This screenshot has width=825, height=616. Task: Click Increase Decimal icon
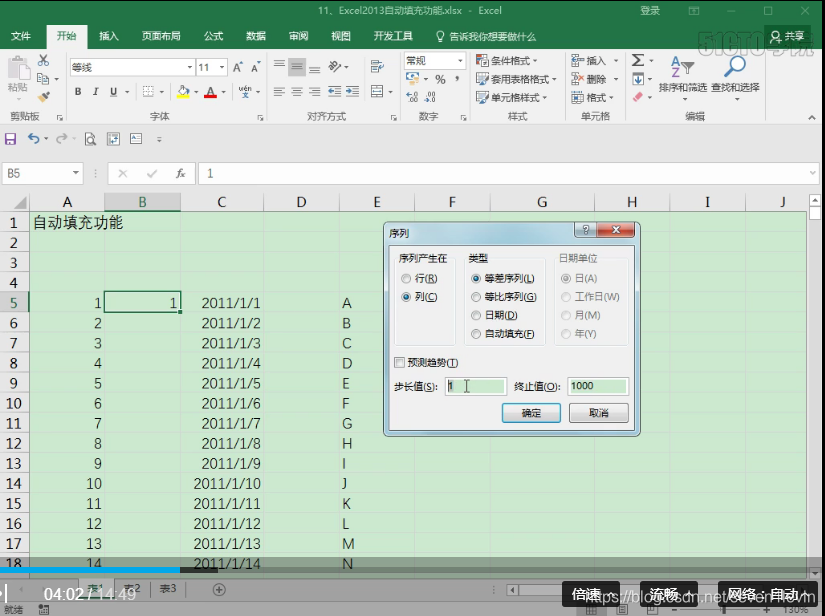click(x=412, y=97)
